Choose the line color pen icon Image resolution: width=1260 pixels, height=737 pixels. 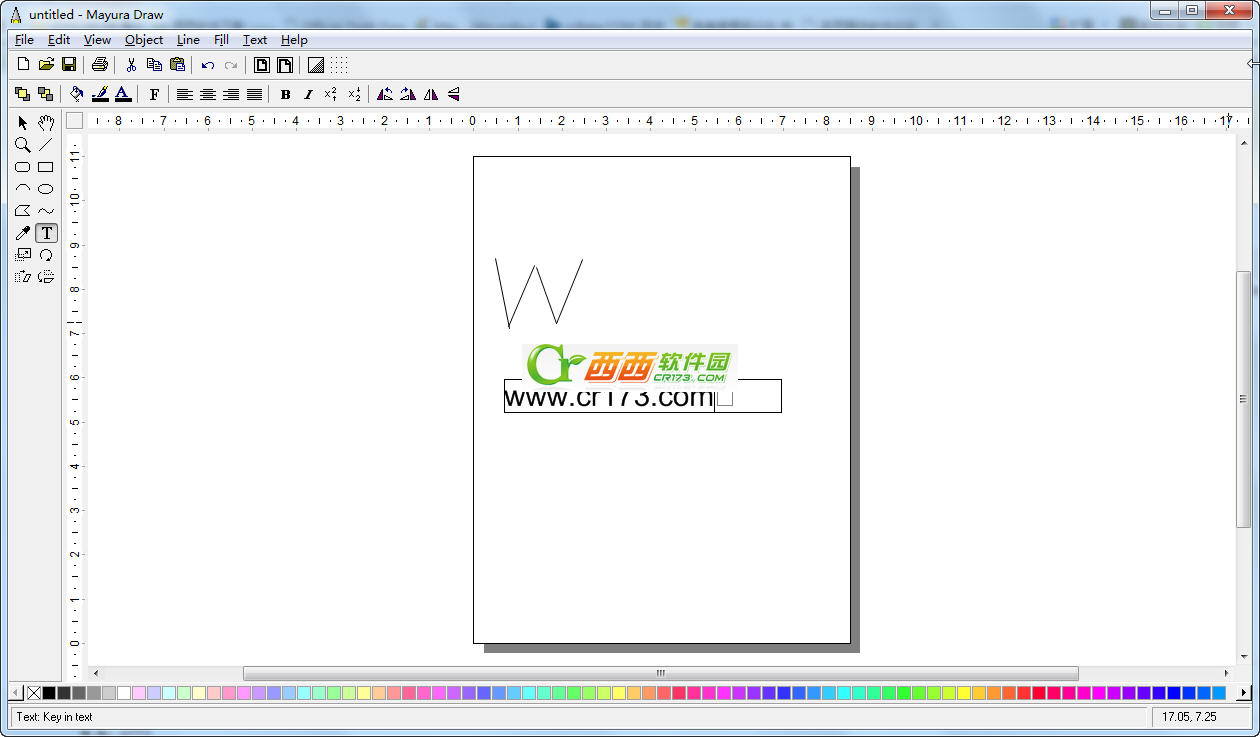[x=100, y=94]
